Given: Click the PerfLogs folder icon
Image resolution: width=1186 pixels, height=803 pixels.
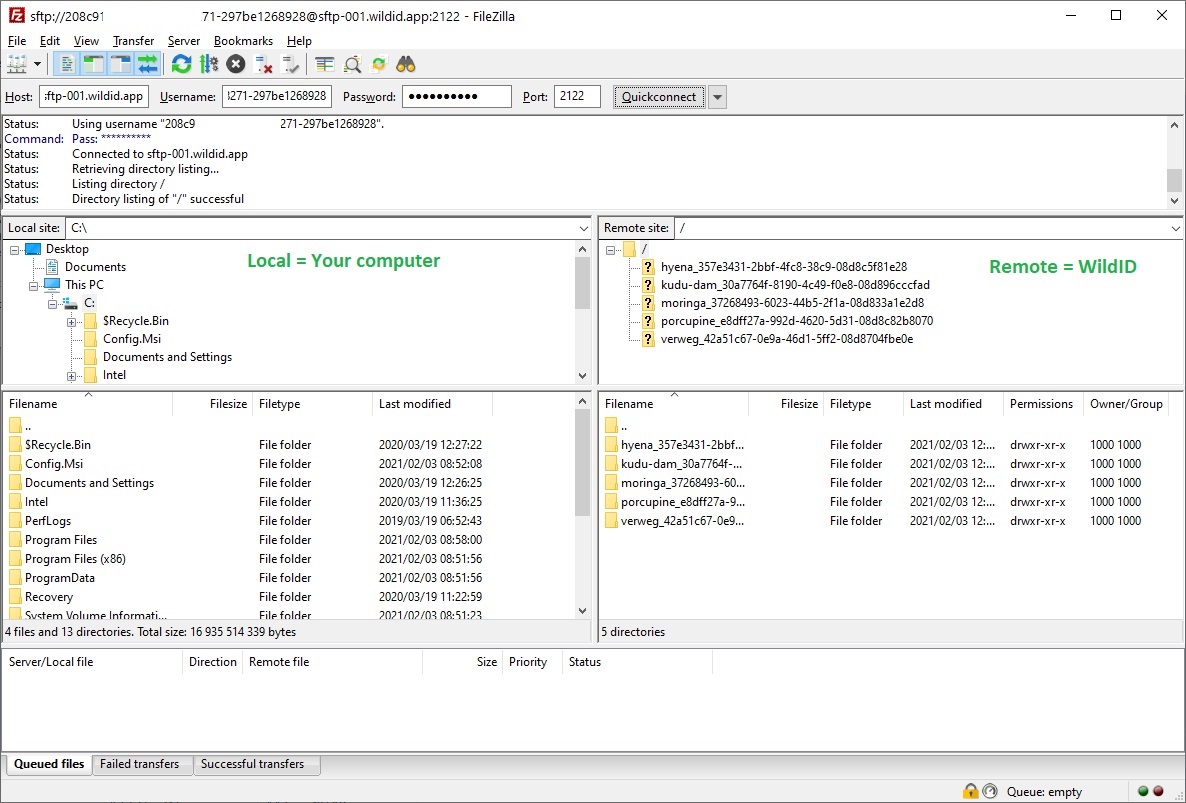Looking at the screenshot, I should (x=15, y=521).
